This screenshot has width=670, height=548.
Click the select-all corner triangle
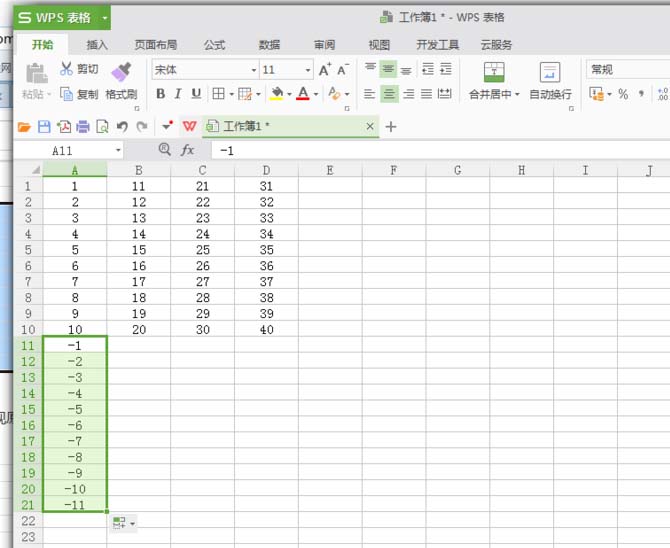[x=36, y=170]
